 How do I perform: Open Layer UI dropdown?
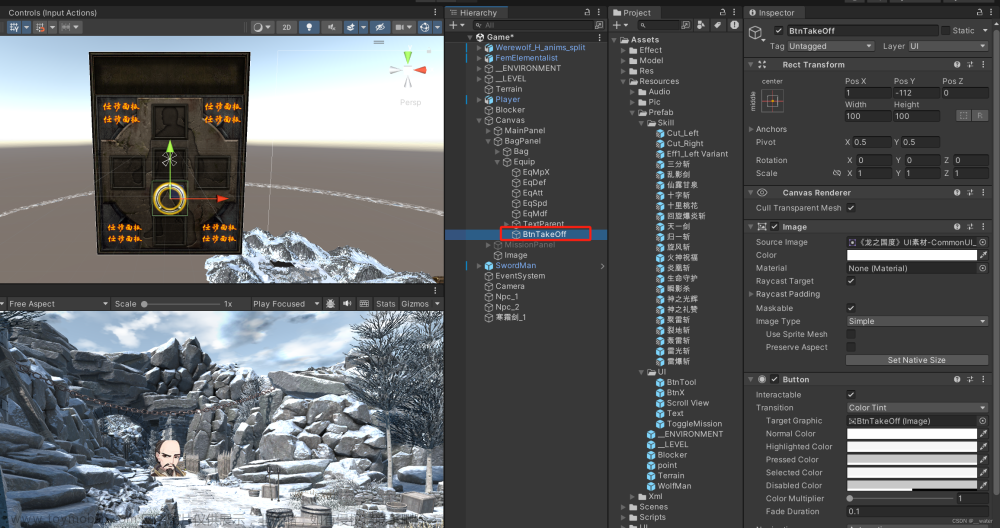click(948, 46)
